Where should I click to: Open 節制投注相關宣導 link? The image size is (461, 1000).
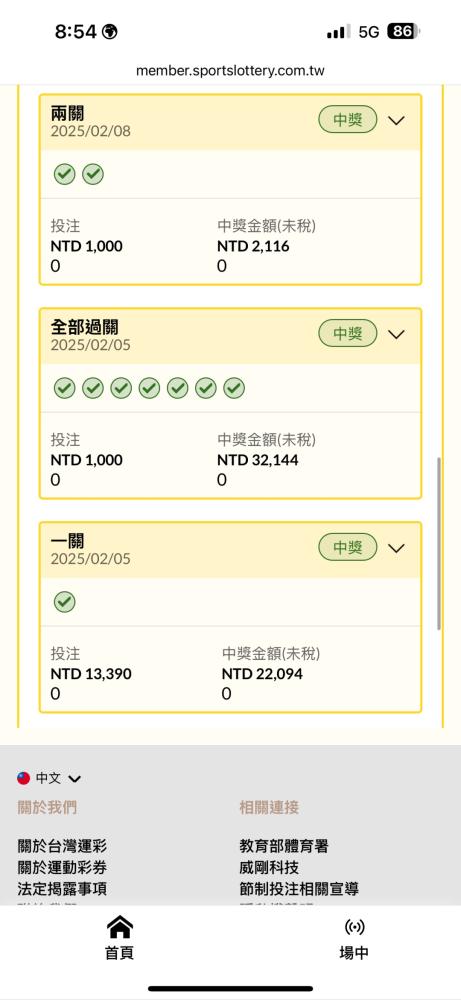[x=299, y=888]
